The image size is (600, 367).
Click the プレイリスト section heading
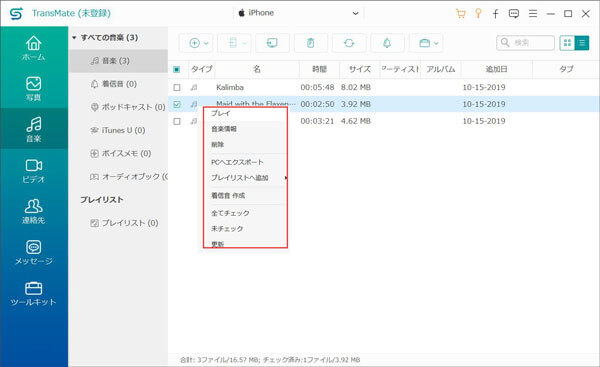[102, 200]
